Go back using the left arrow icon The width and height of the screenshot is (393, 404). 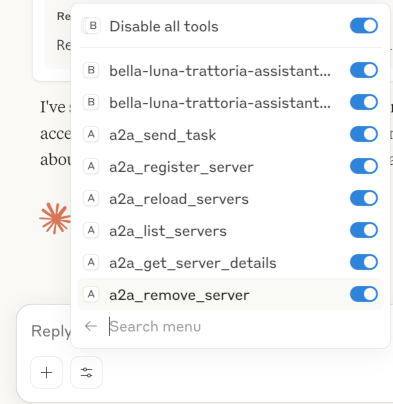(91, 326)
